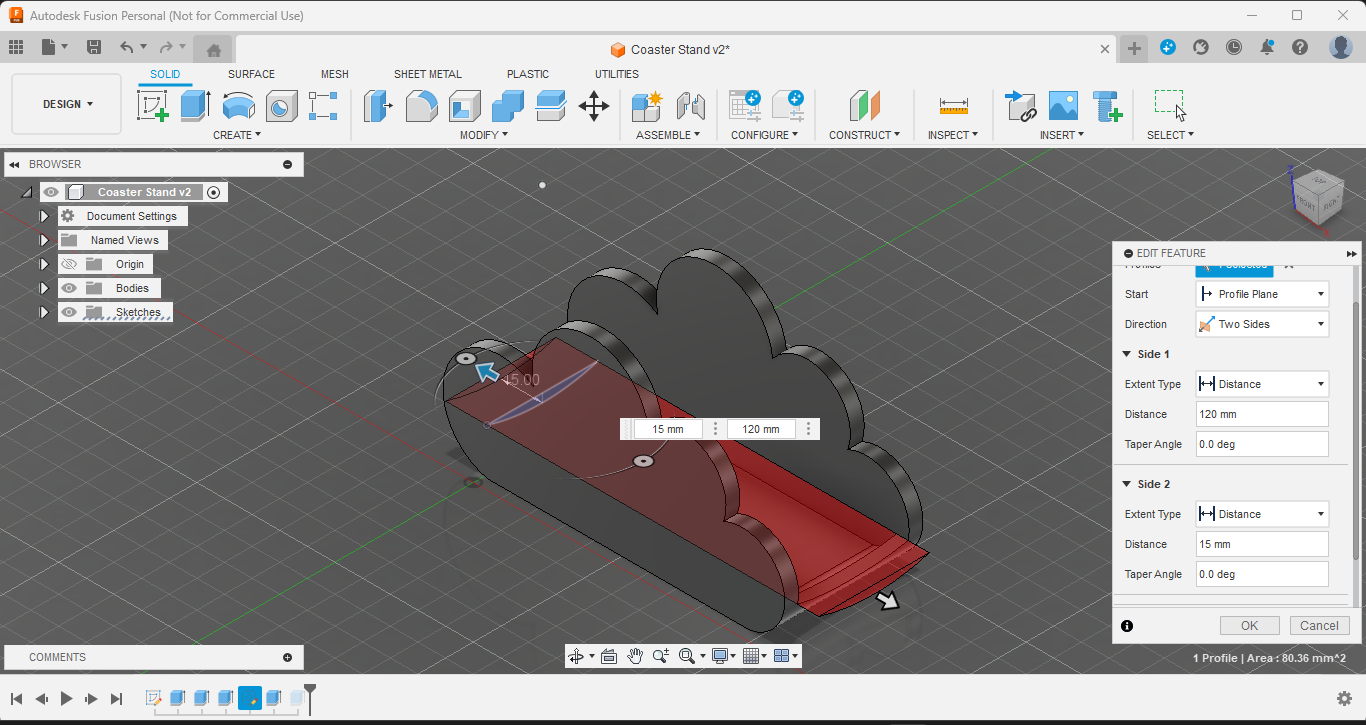Select the Hole tool

click(282, 105)
